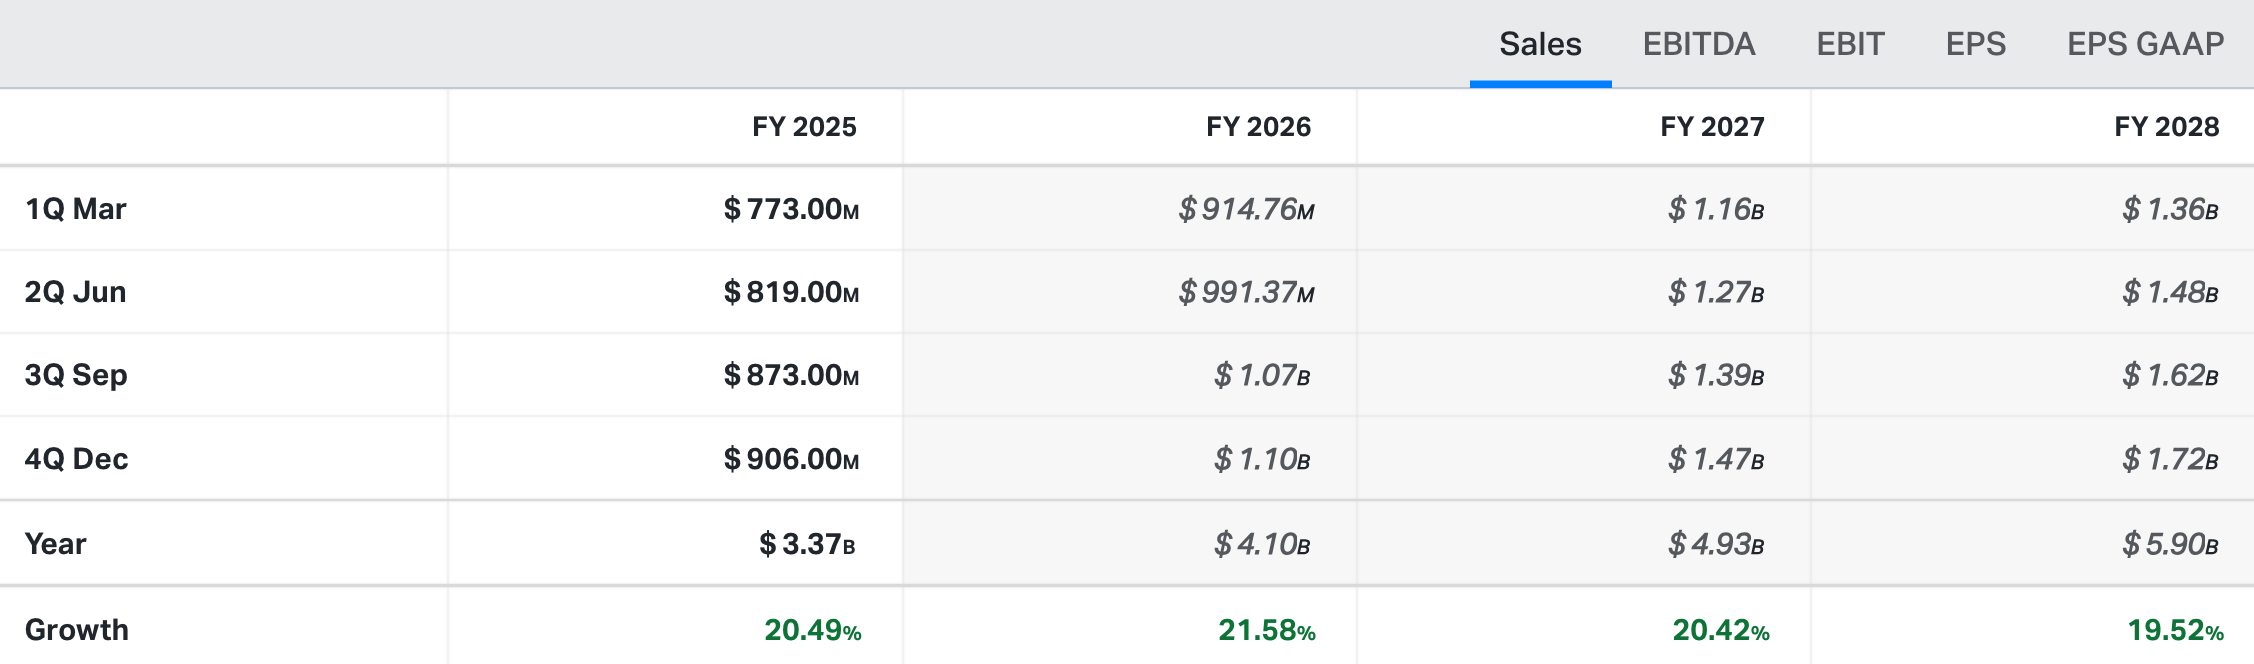The height and width of the screenshot is (664, 2254).
Task: Click the FY 2025 column header
Action: [x=804, y=127]
